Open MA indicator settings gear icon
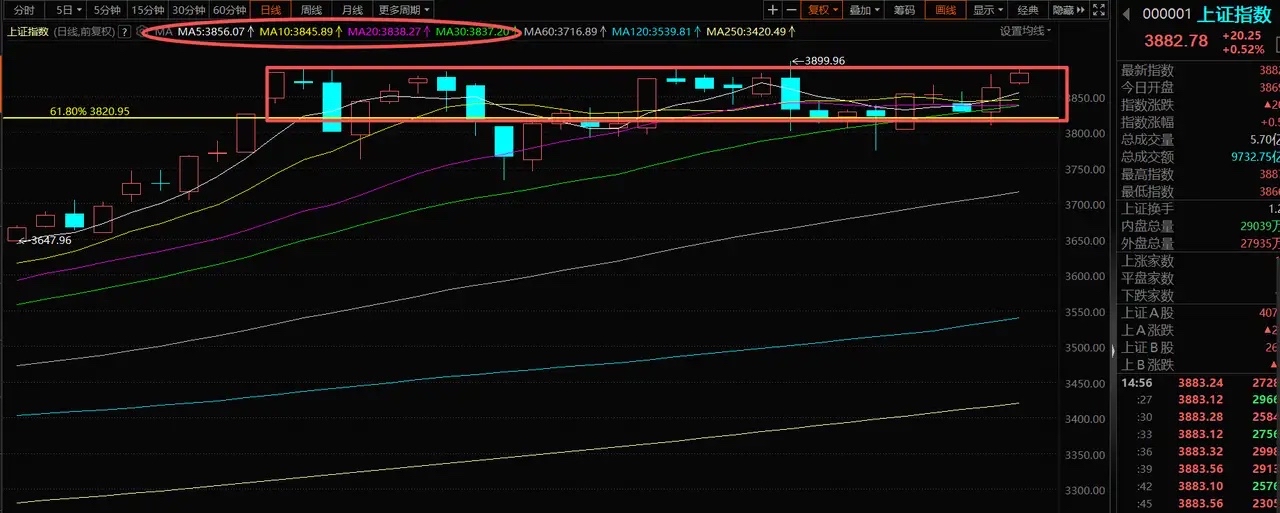The height and width of the screenshot is (513, 1280). click(139, 31)
